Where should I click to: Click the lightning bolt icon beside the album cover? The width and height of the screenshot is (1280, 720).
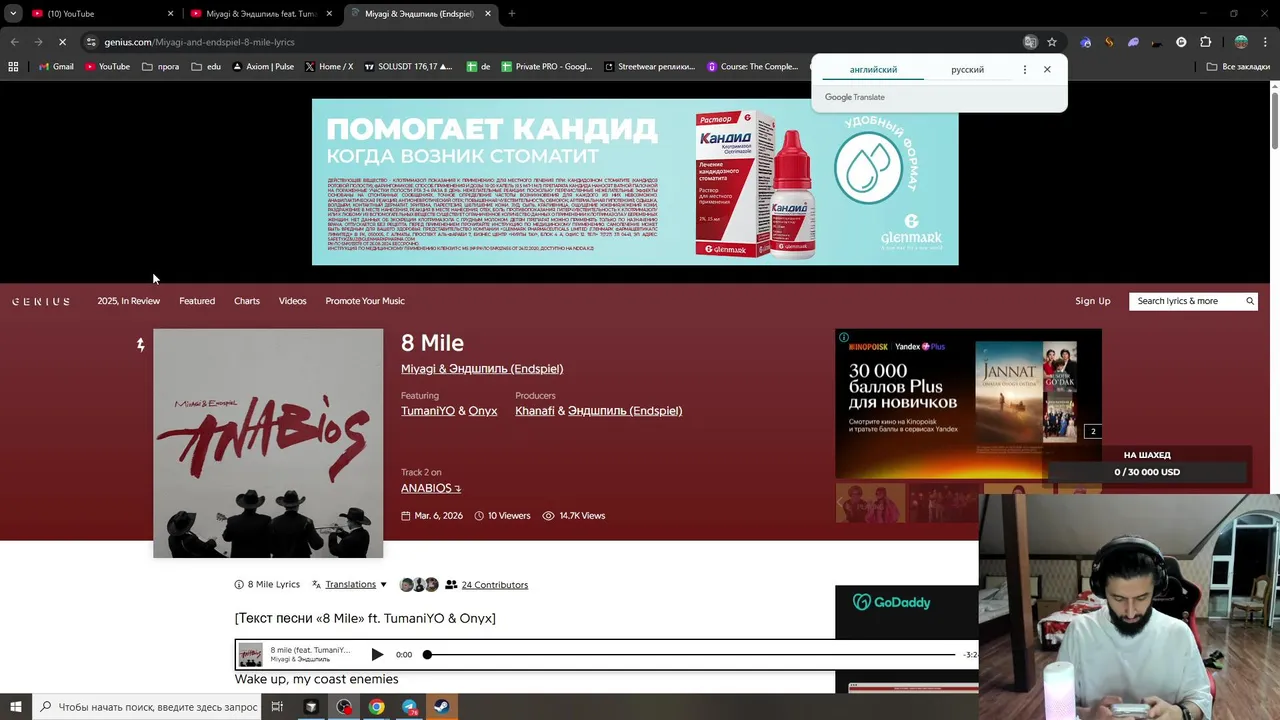(141, 344)
